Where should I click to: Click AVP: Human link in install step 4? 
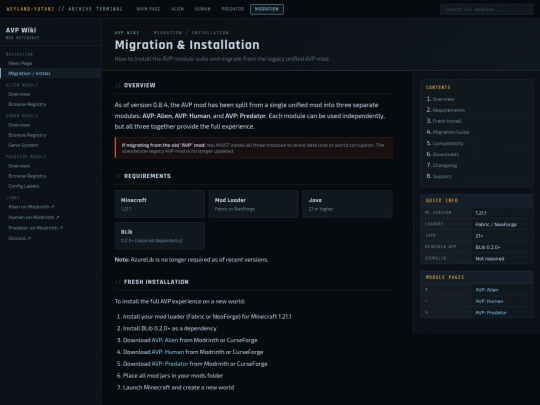click(168, 352)
